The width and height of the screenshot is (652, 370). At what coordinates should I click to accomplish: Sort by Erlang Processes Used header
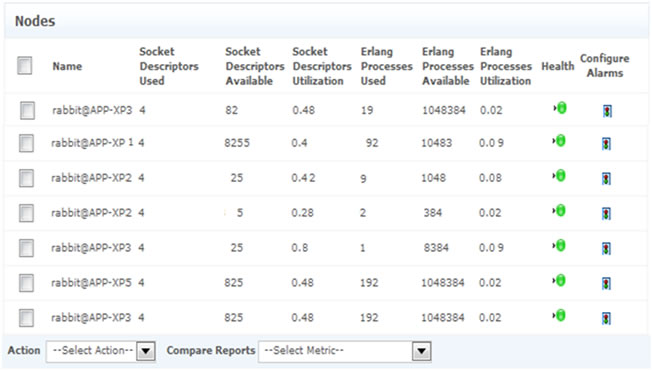[386, 66]
